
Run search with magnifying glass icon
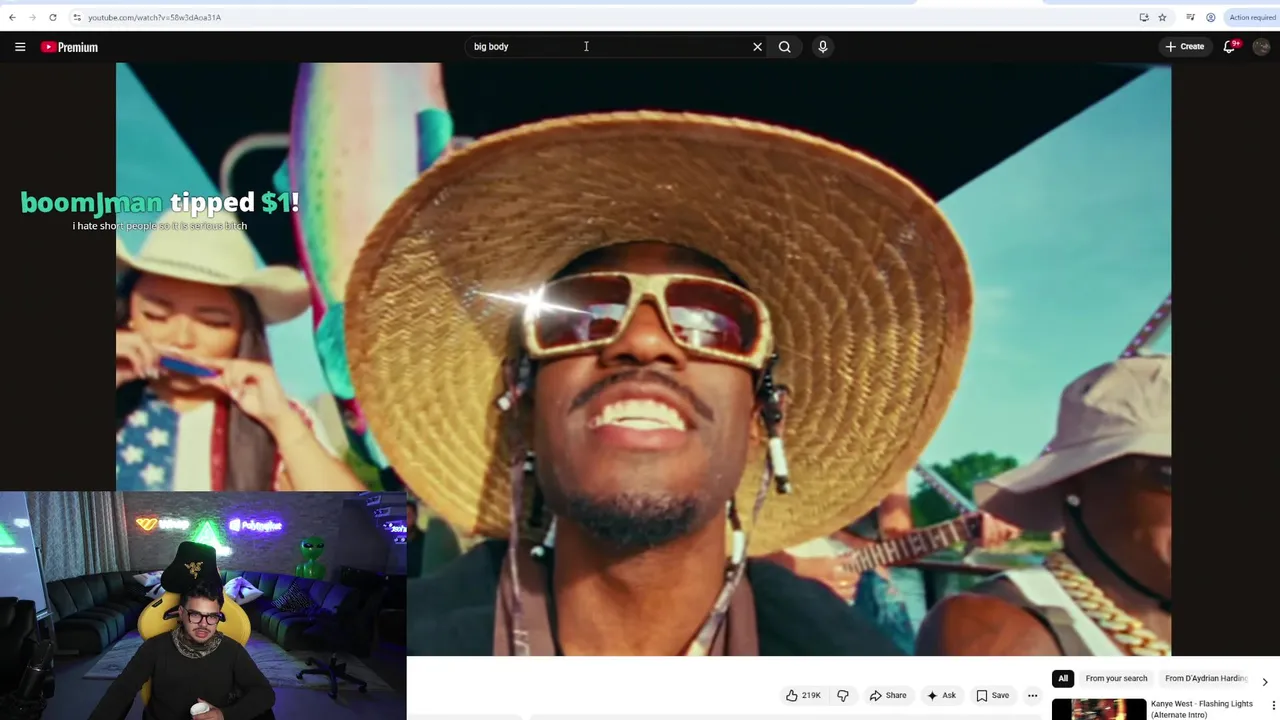[785, 47]
